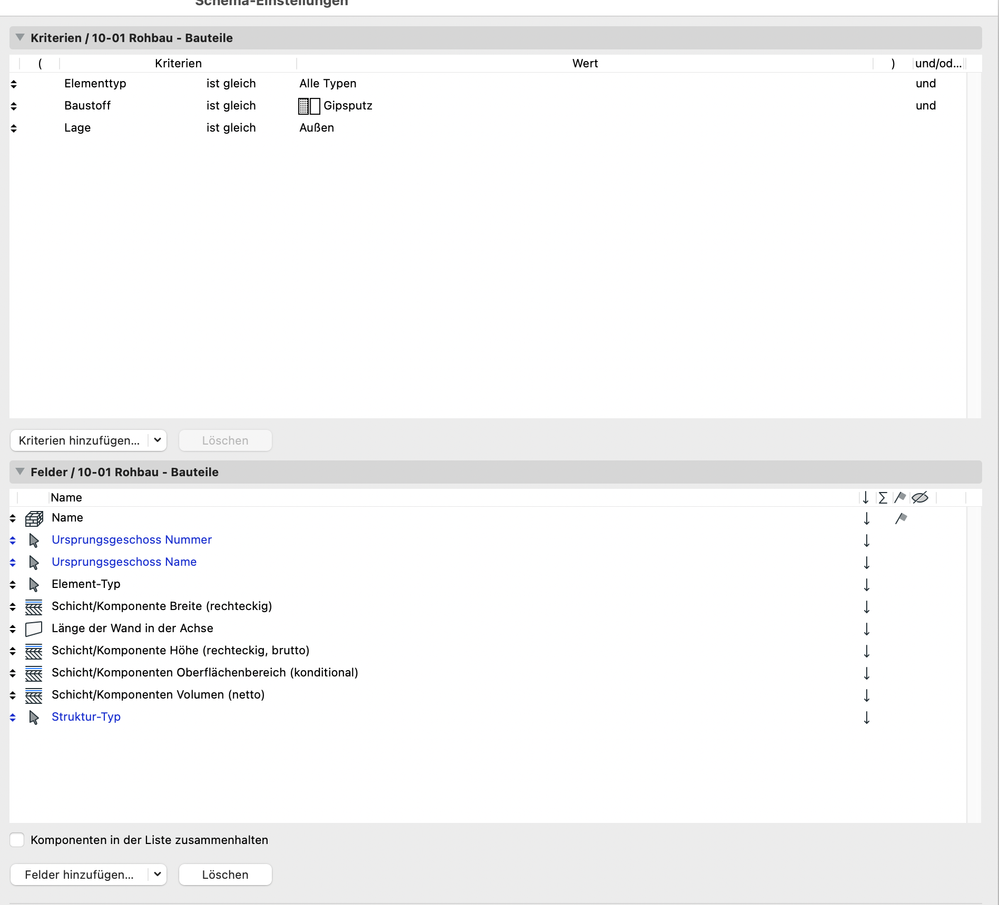Enable Komponenten in der Liste zusammenhalten checkbox
The width and height of the screenshot is (999, 905).
pyautogui.click(x=17, y=840)
